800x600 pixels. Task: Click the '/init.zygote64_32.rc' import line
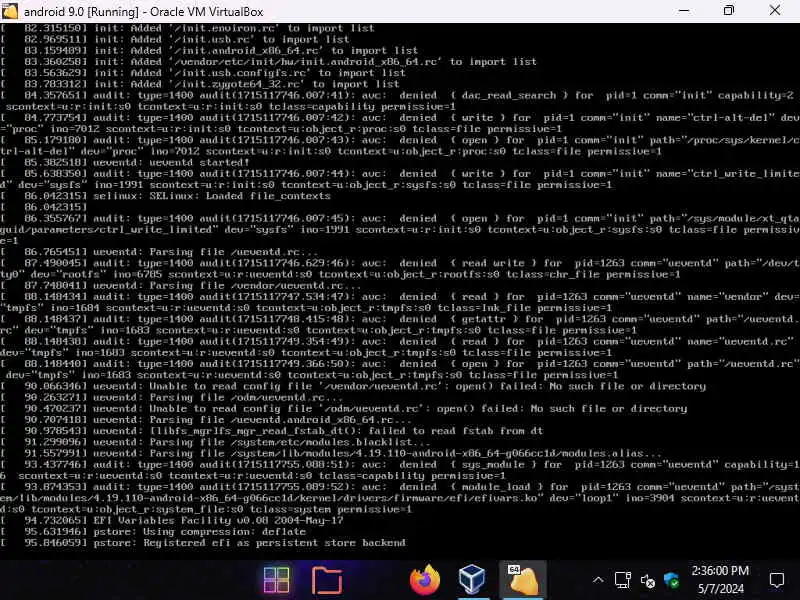[x=200, y=84]
